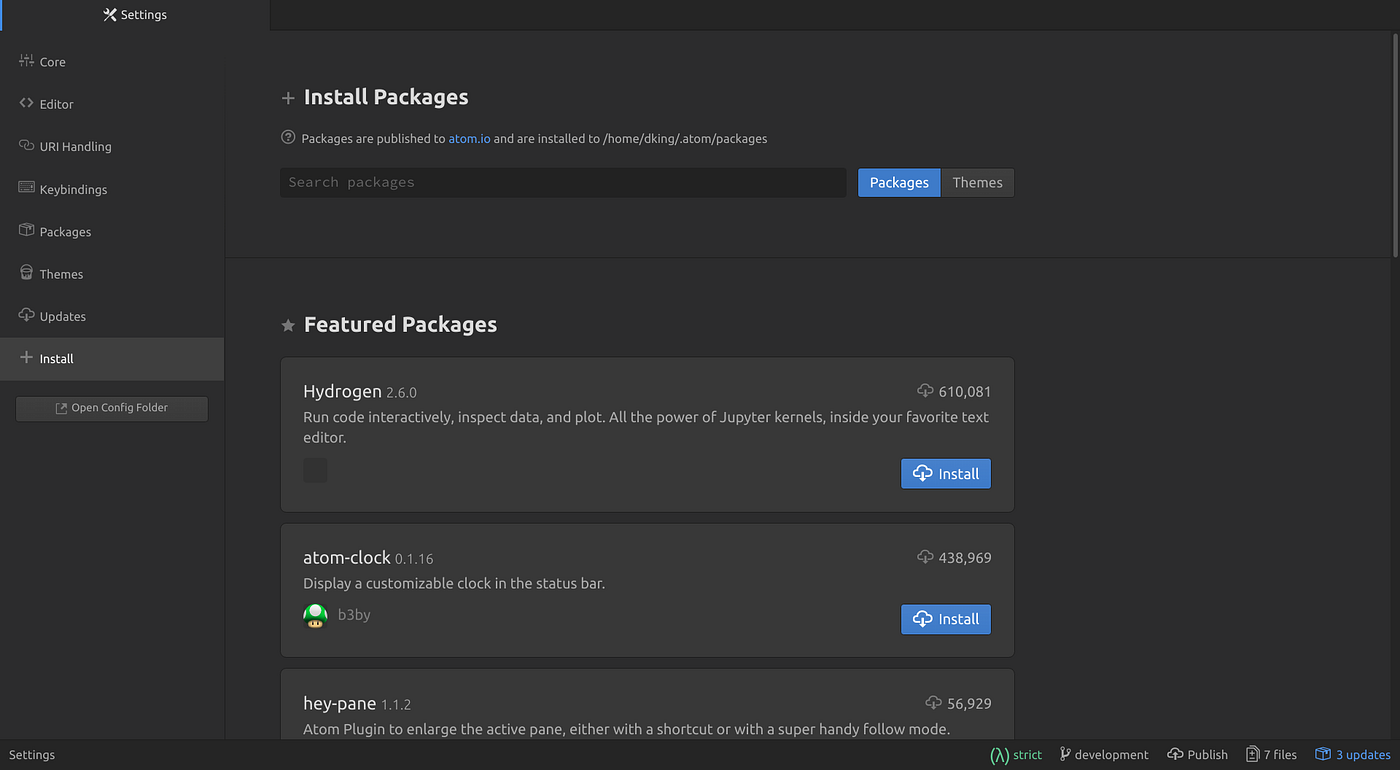Switch to the Settings tab
The width and height of the screenshot is (1400, 770).
point(135,15)
